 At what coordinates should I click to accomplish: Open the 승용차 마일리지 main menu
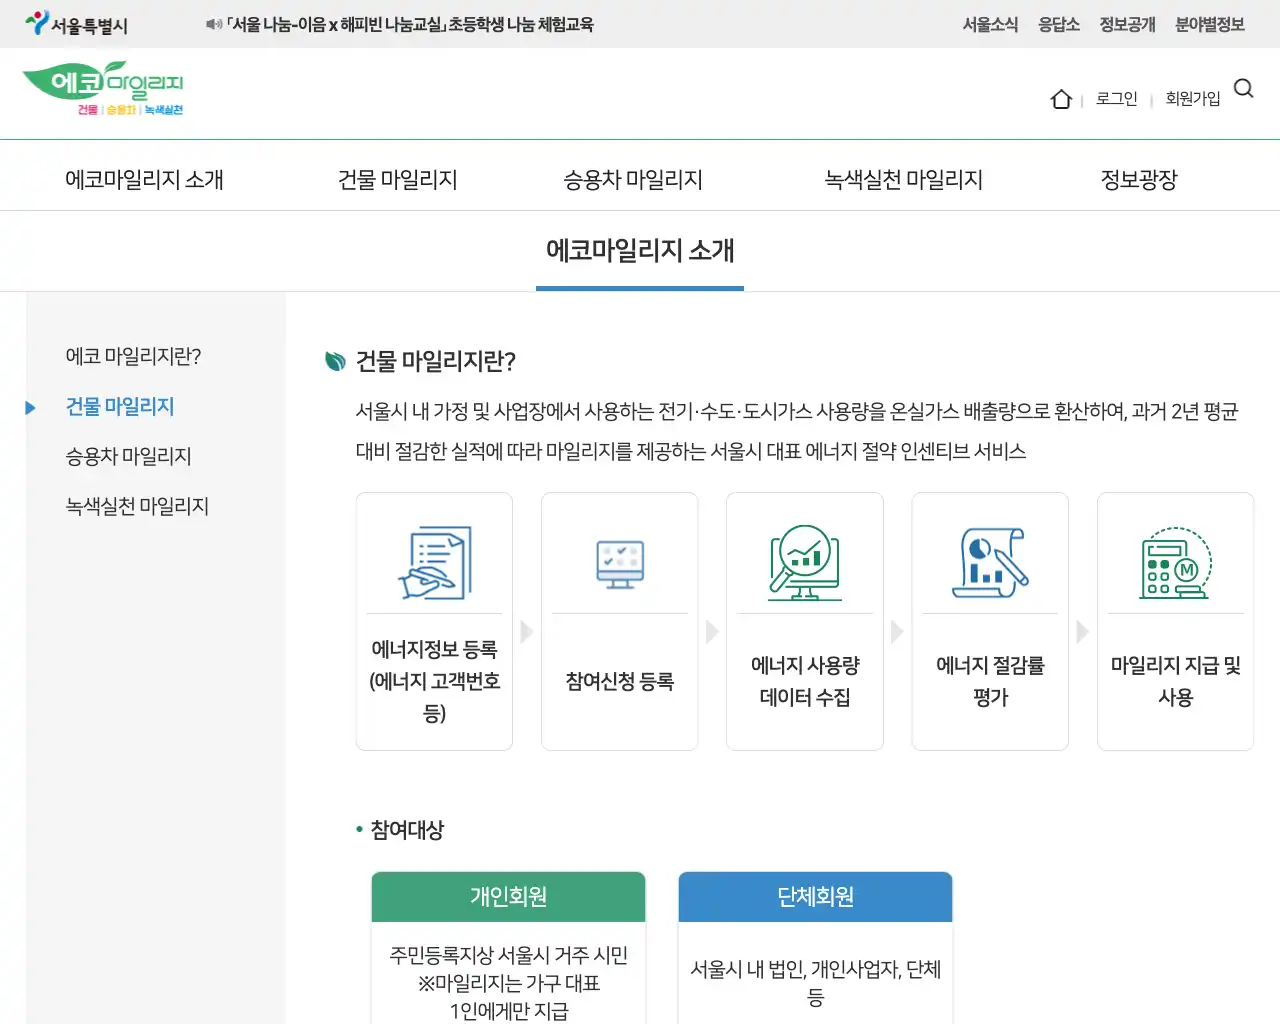pyautogui.click(x=633, y=180)
